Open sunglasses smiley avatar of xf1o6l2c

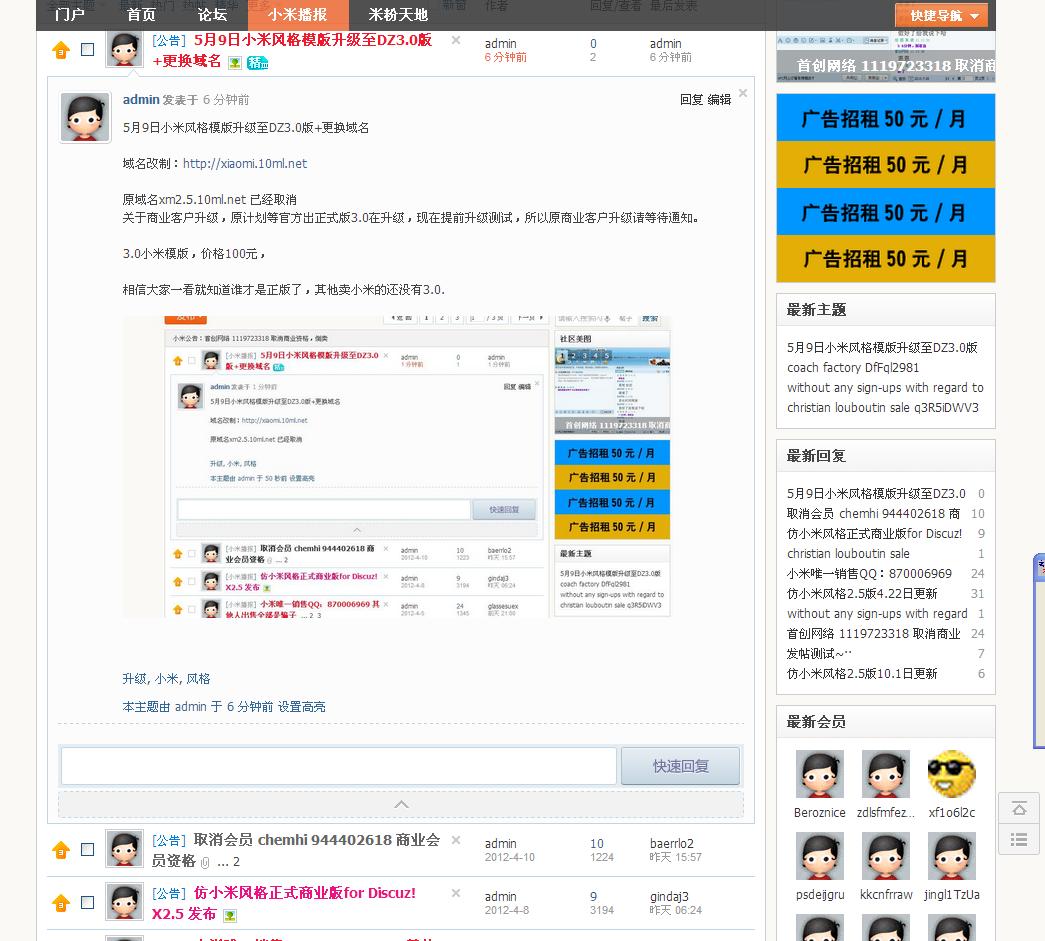coord(951,774)
